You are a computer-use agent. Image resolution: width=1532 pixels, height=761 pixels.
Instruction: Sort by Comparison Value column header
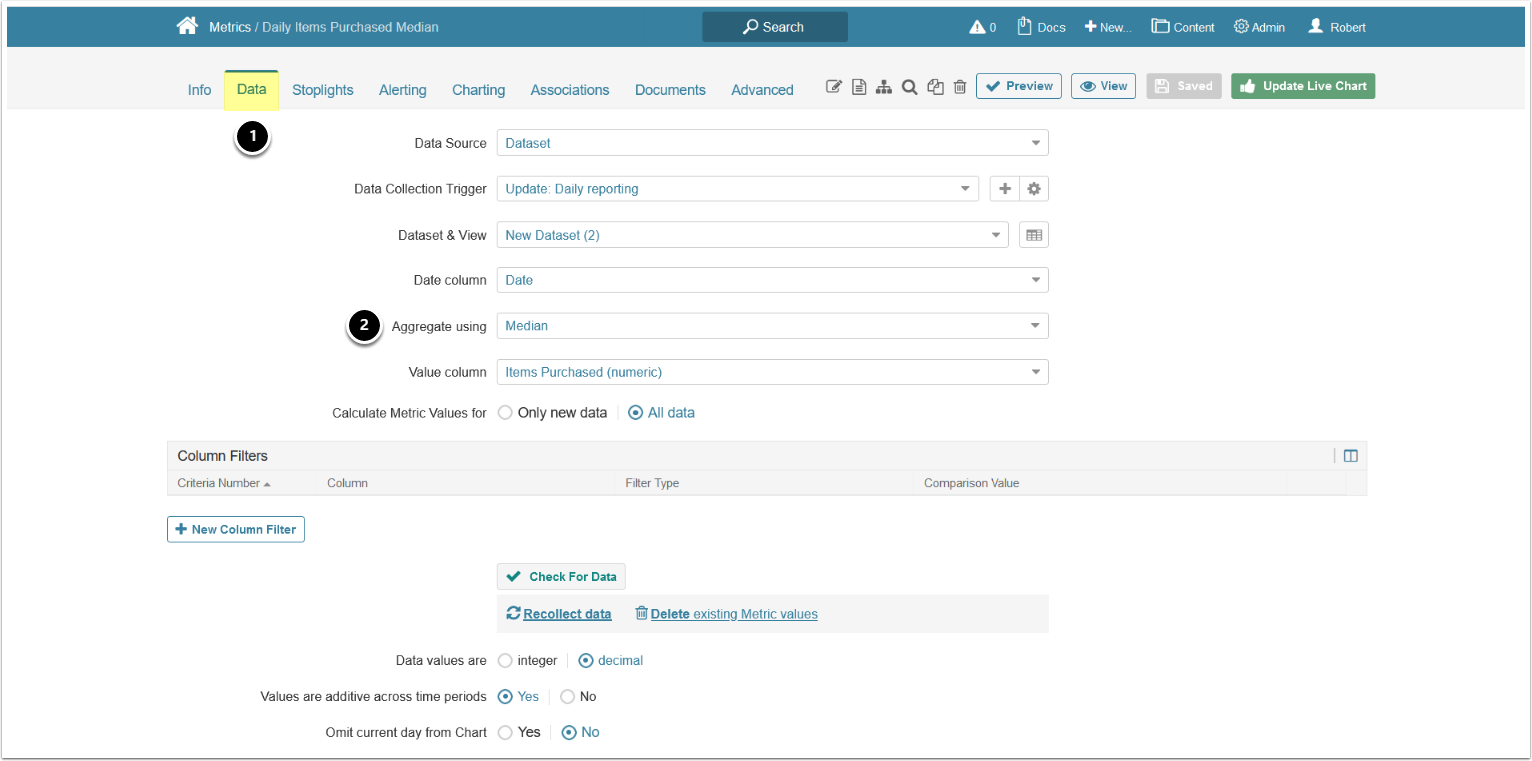971,483
